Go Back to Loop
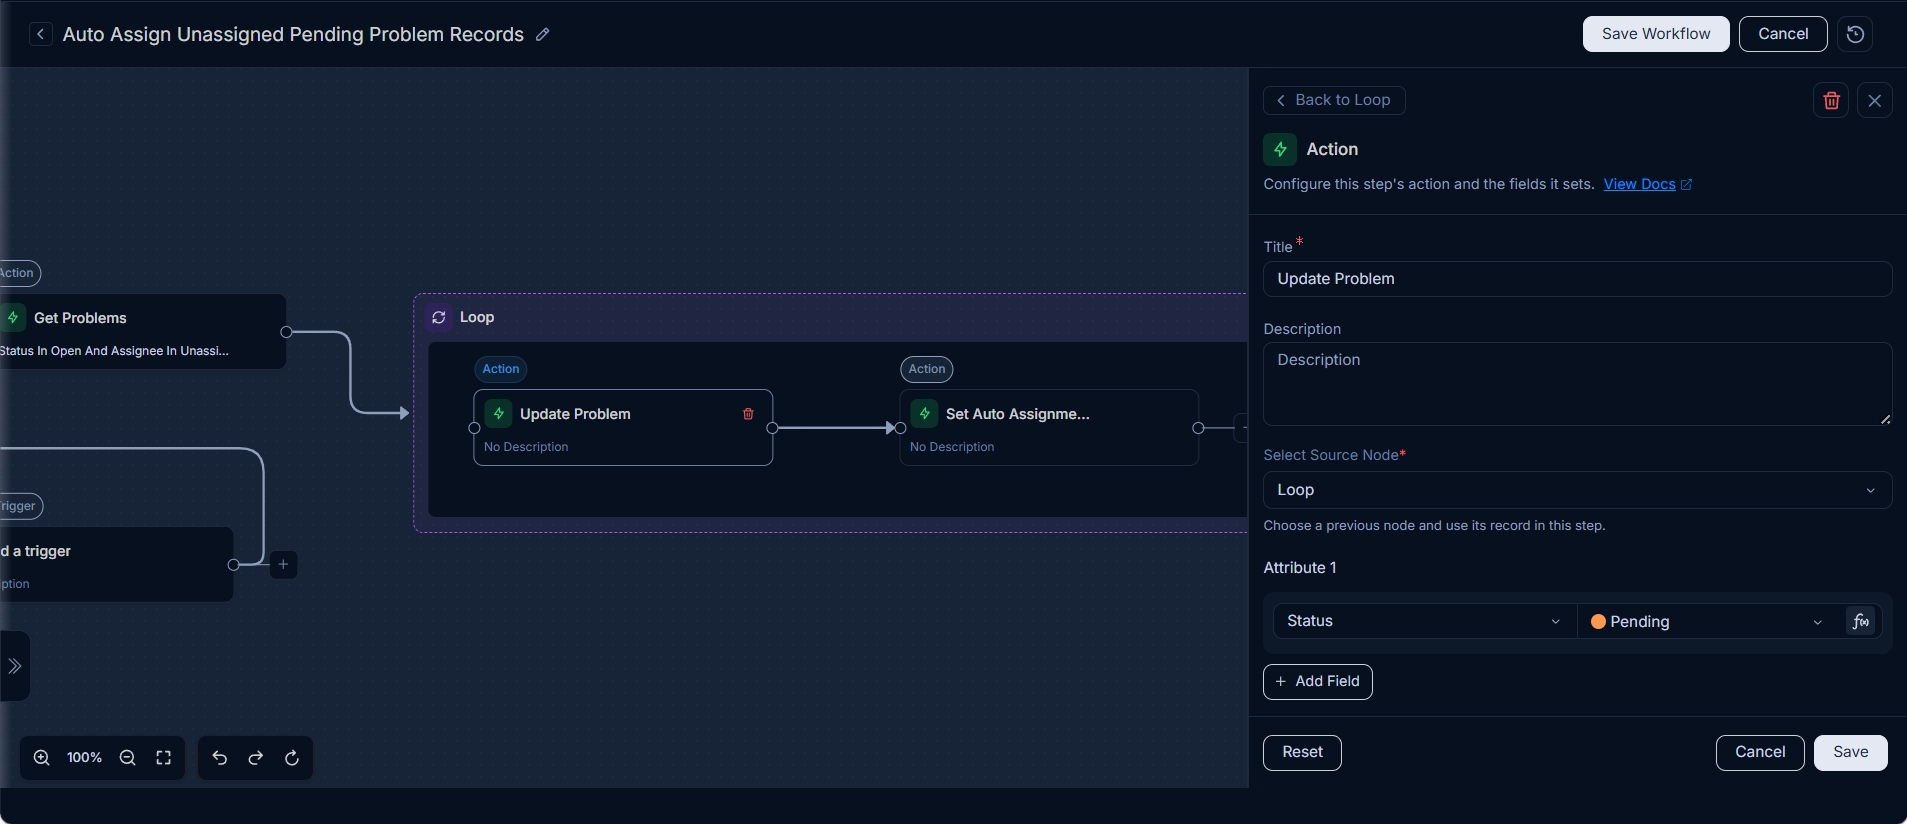The height and width of the screenshot is (824, 1907). click(1334, 100)
